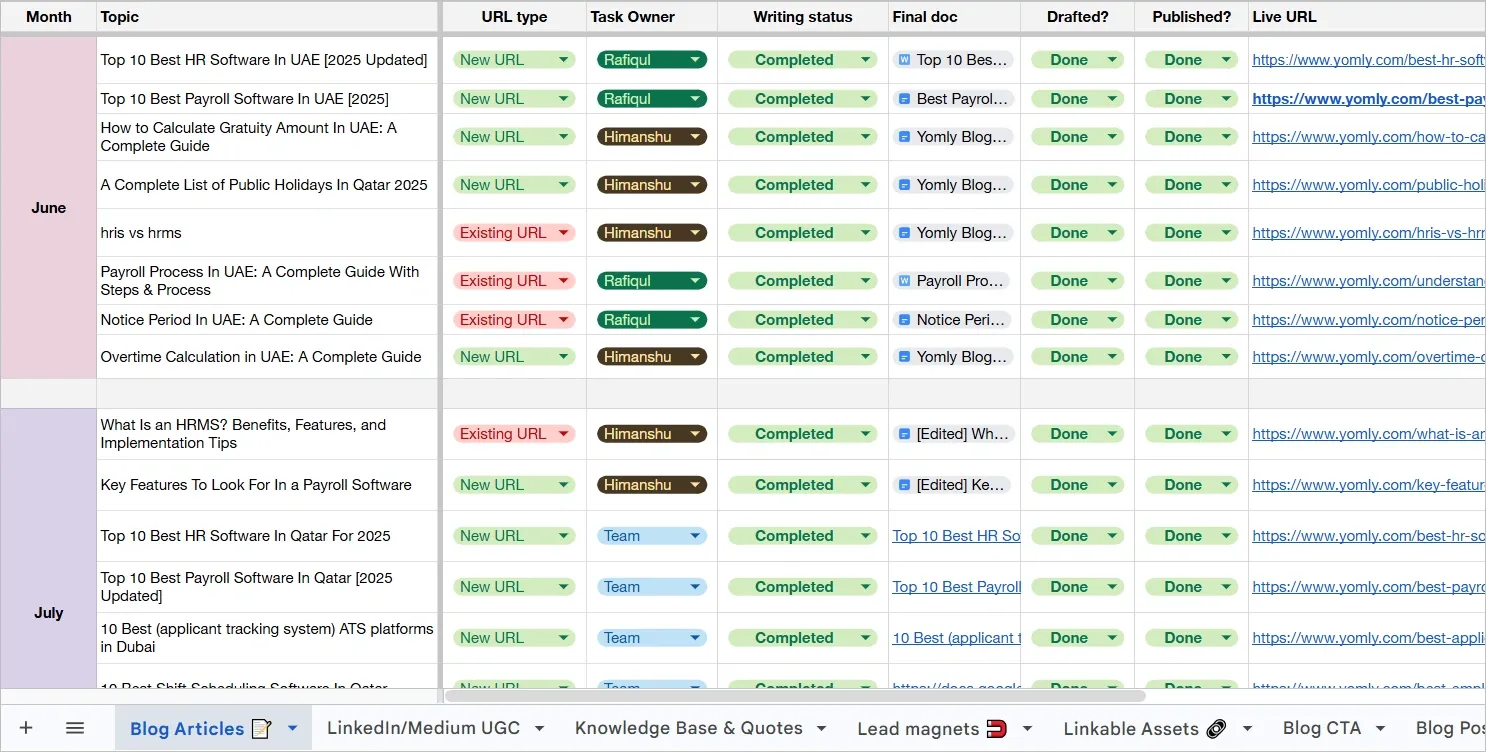This screenshot has height=752, width=1486.
Task: Change Task Owner for Top 10 Best Payroll UAE
Action: point(652,99)
